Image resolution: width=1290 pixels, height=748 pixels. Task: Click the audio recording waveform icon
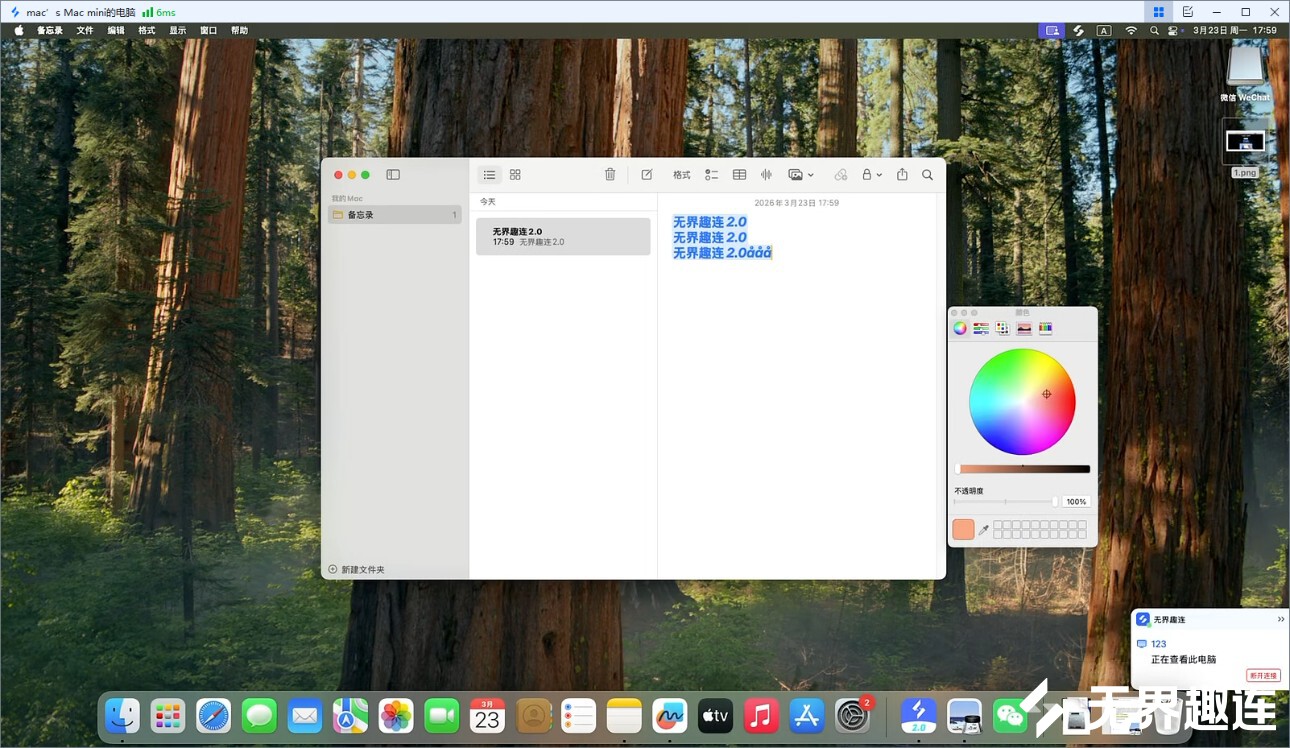pos(766,175)
